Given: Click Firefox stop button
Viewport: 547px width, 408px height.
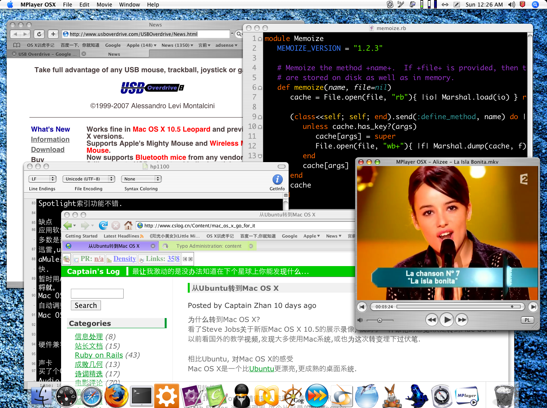Looking at the screenshot, I should tap(116, 225).
